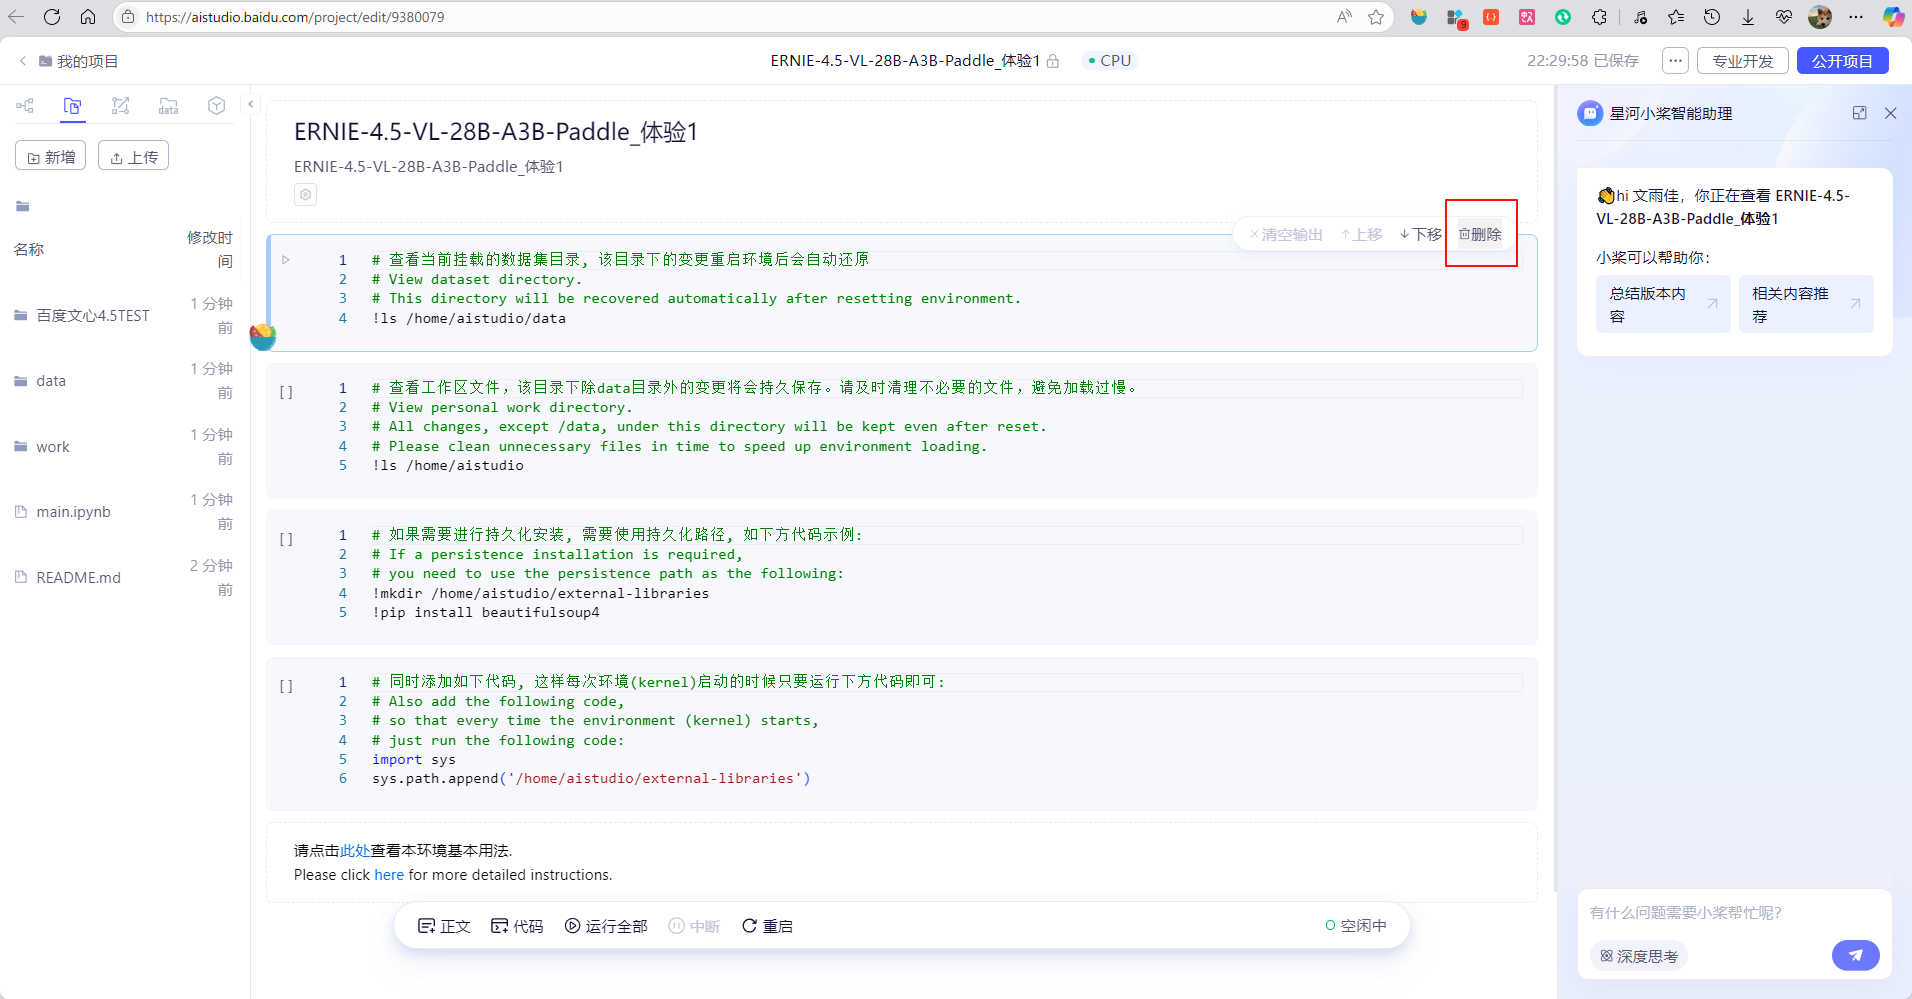Image resolution: width=1912 pixels, height=999 pixels.
Task: Click the 空闲中 kernel status indicator
Action: [x=1356, y=926]
